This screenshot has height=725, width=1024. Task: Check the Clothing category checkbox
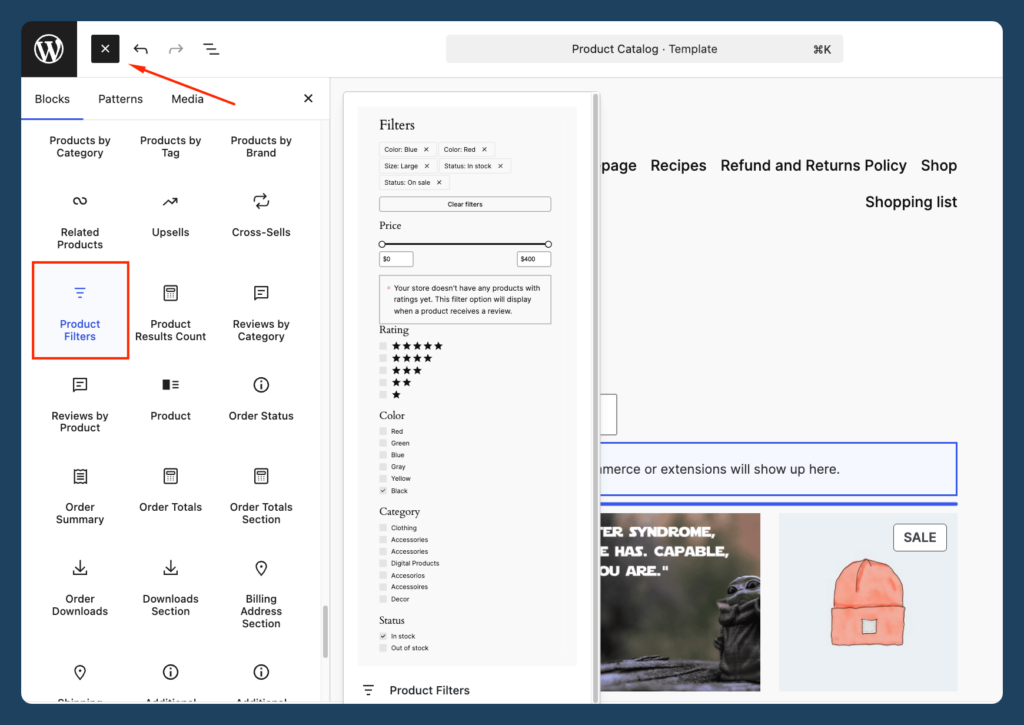point(383,528)
